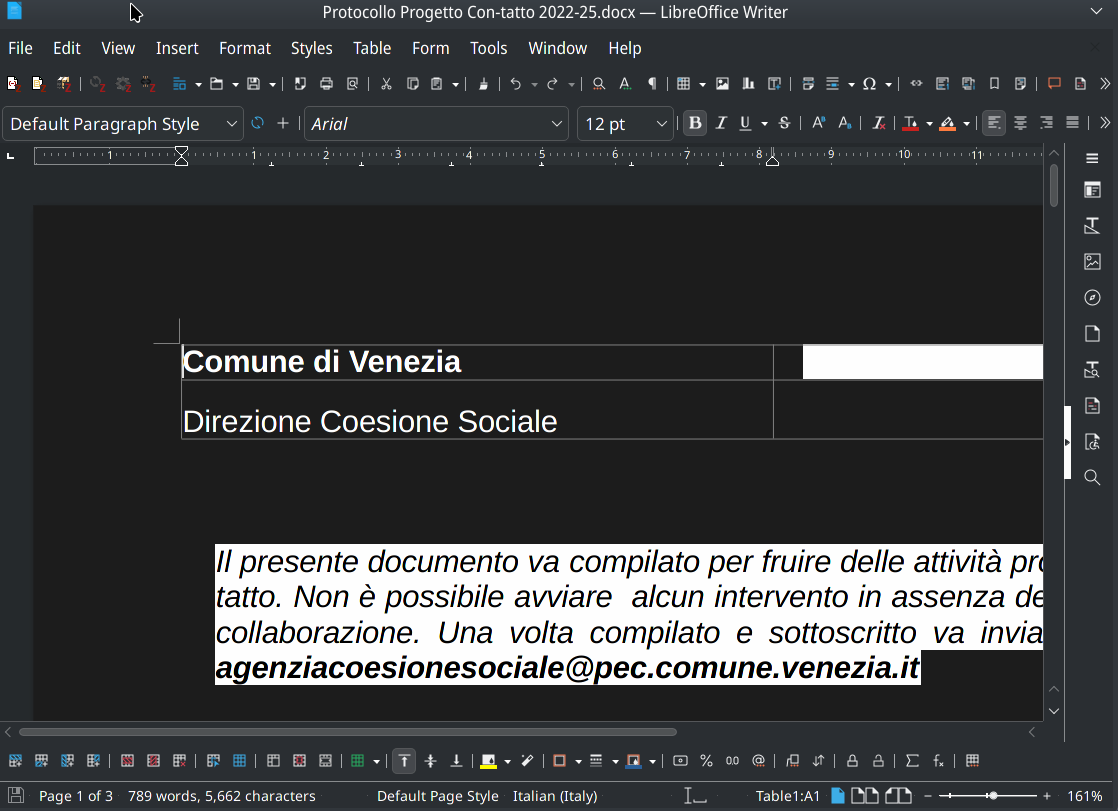Toggle Print Preview icon
The height and width of the screenshot is (811, 1118).
pos(352,84)
